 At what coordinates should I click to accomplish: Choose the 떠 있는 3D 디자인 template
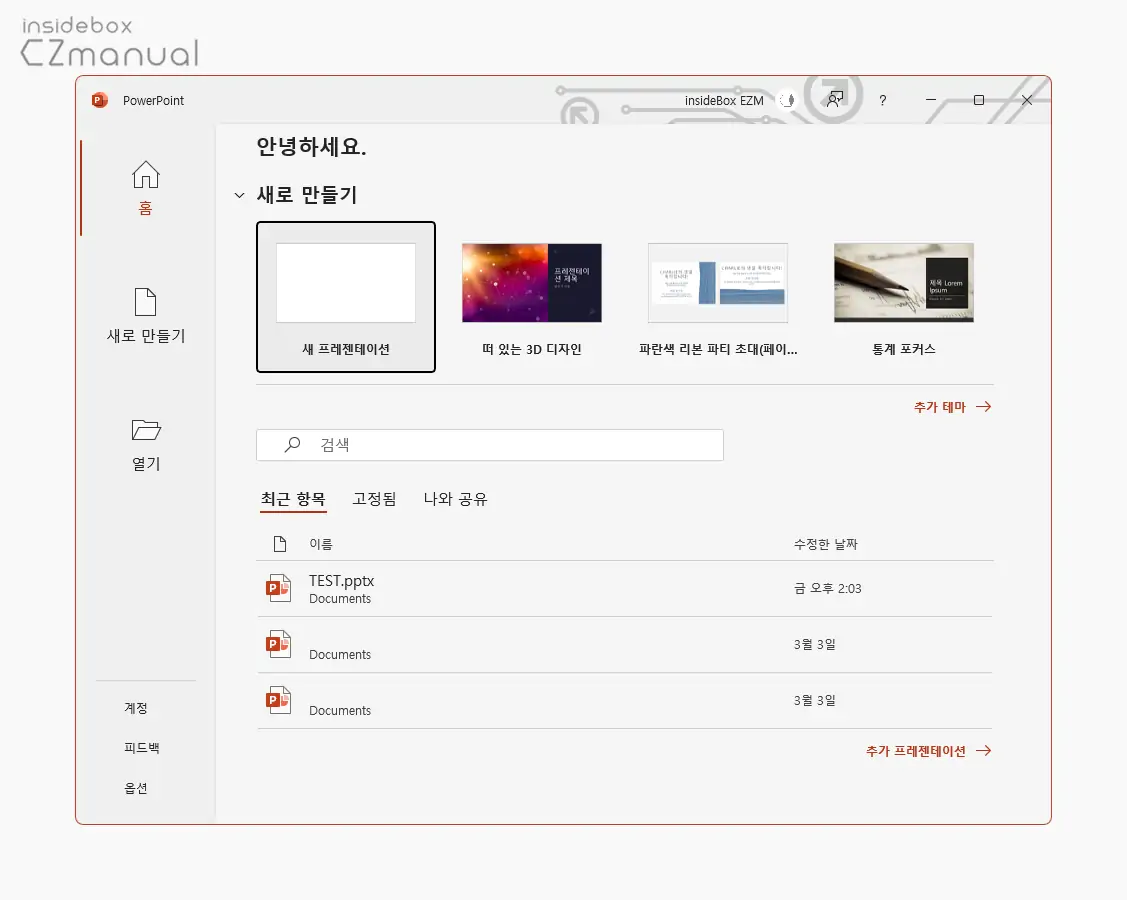(532, 299)
